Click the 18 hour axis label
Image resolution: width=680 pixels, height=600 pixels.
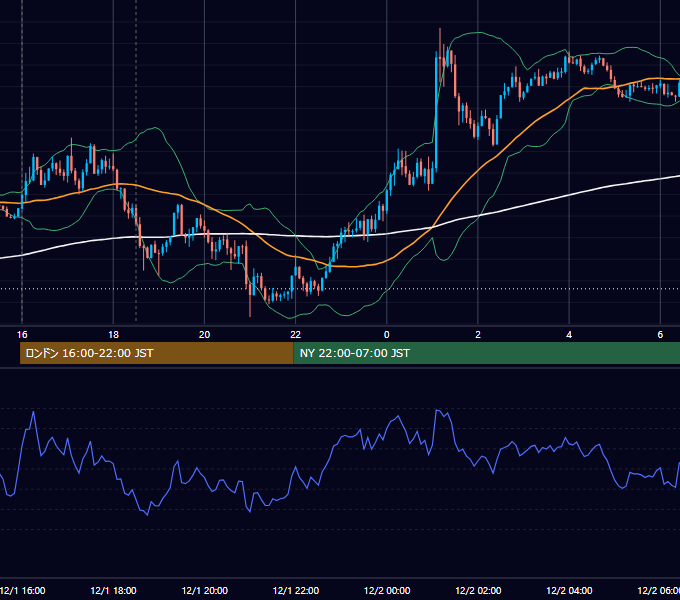[113, 335]
